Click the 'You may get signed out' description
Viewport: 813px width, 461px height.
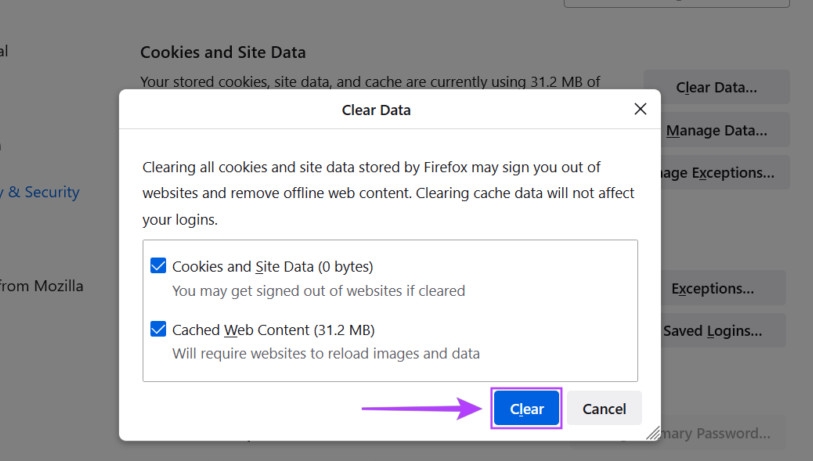[318, 291]
